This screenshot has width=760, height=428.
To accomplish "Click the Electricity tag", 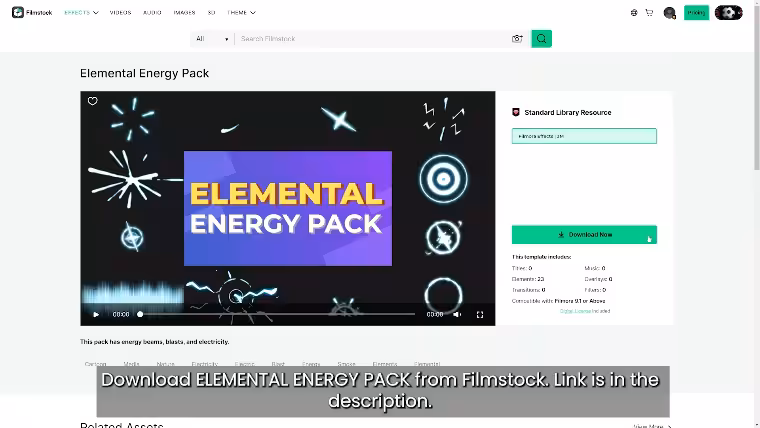I will coord(205,364).
